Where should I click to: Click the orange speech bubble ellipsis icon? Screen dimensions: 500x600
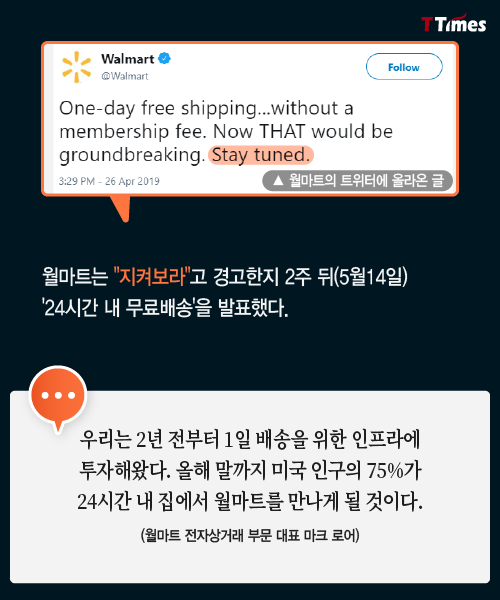point(58,398)
